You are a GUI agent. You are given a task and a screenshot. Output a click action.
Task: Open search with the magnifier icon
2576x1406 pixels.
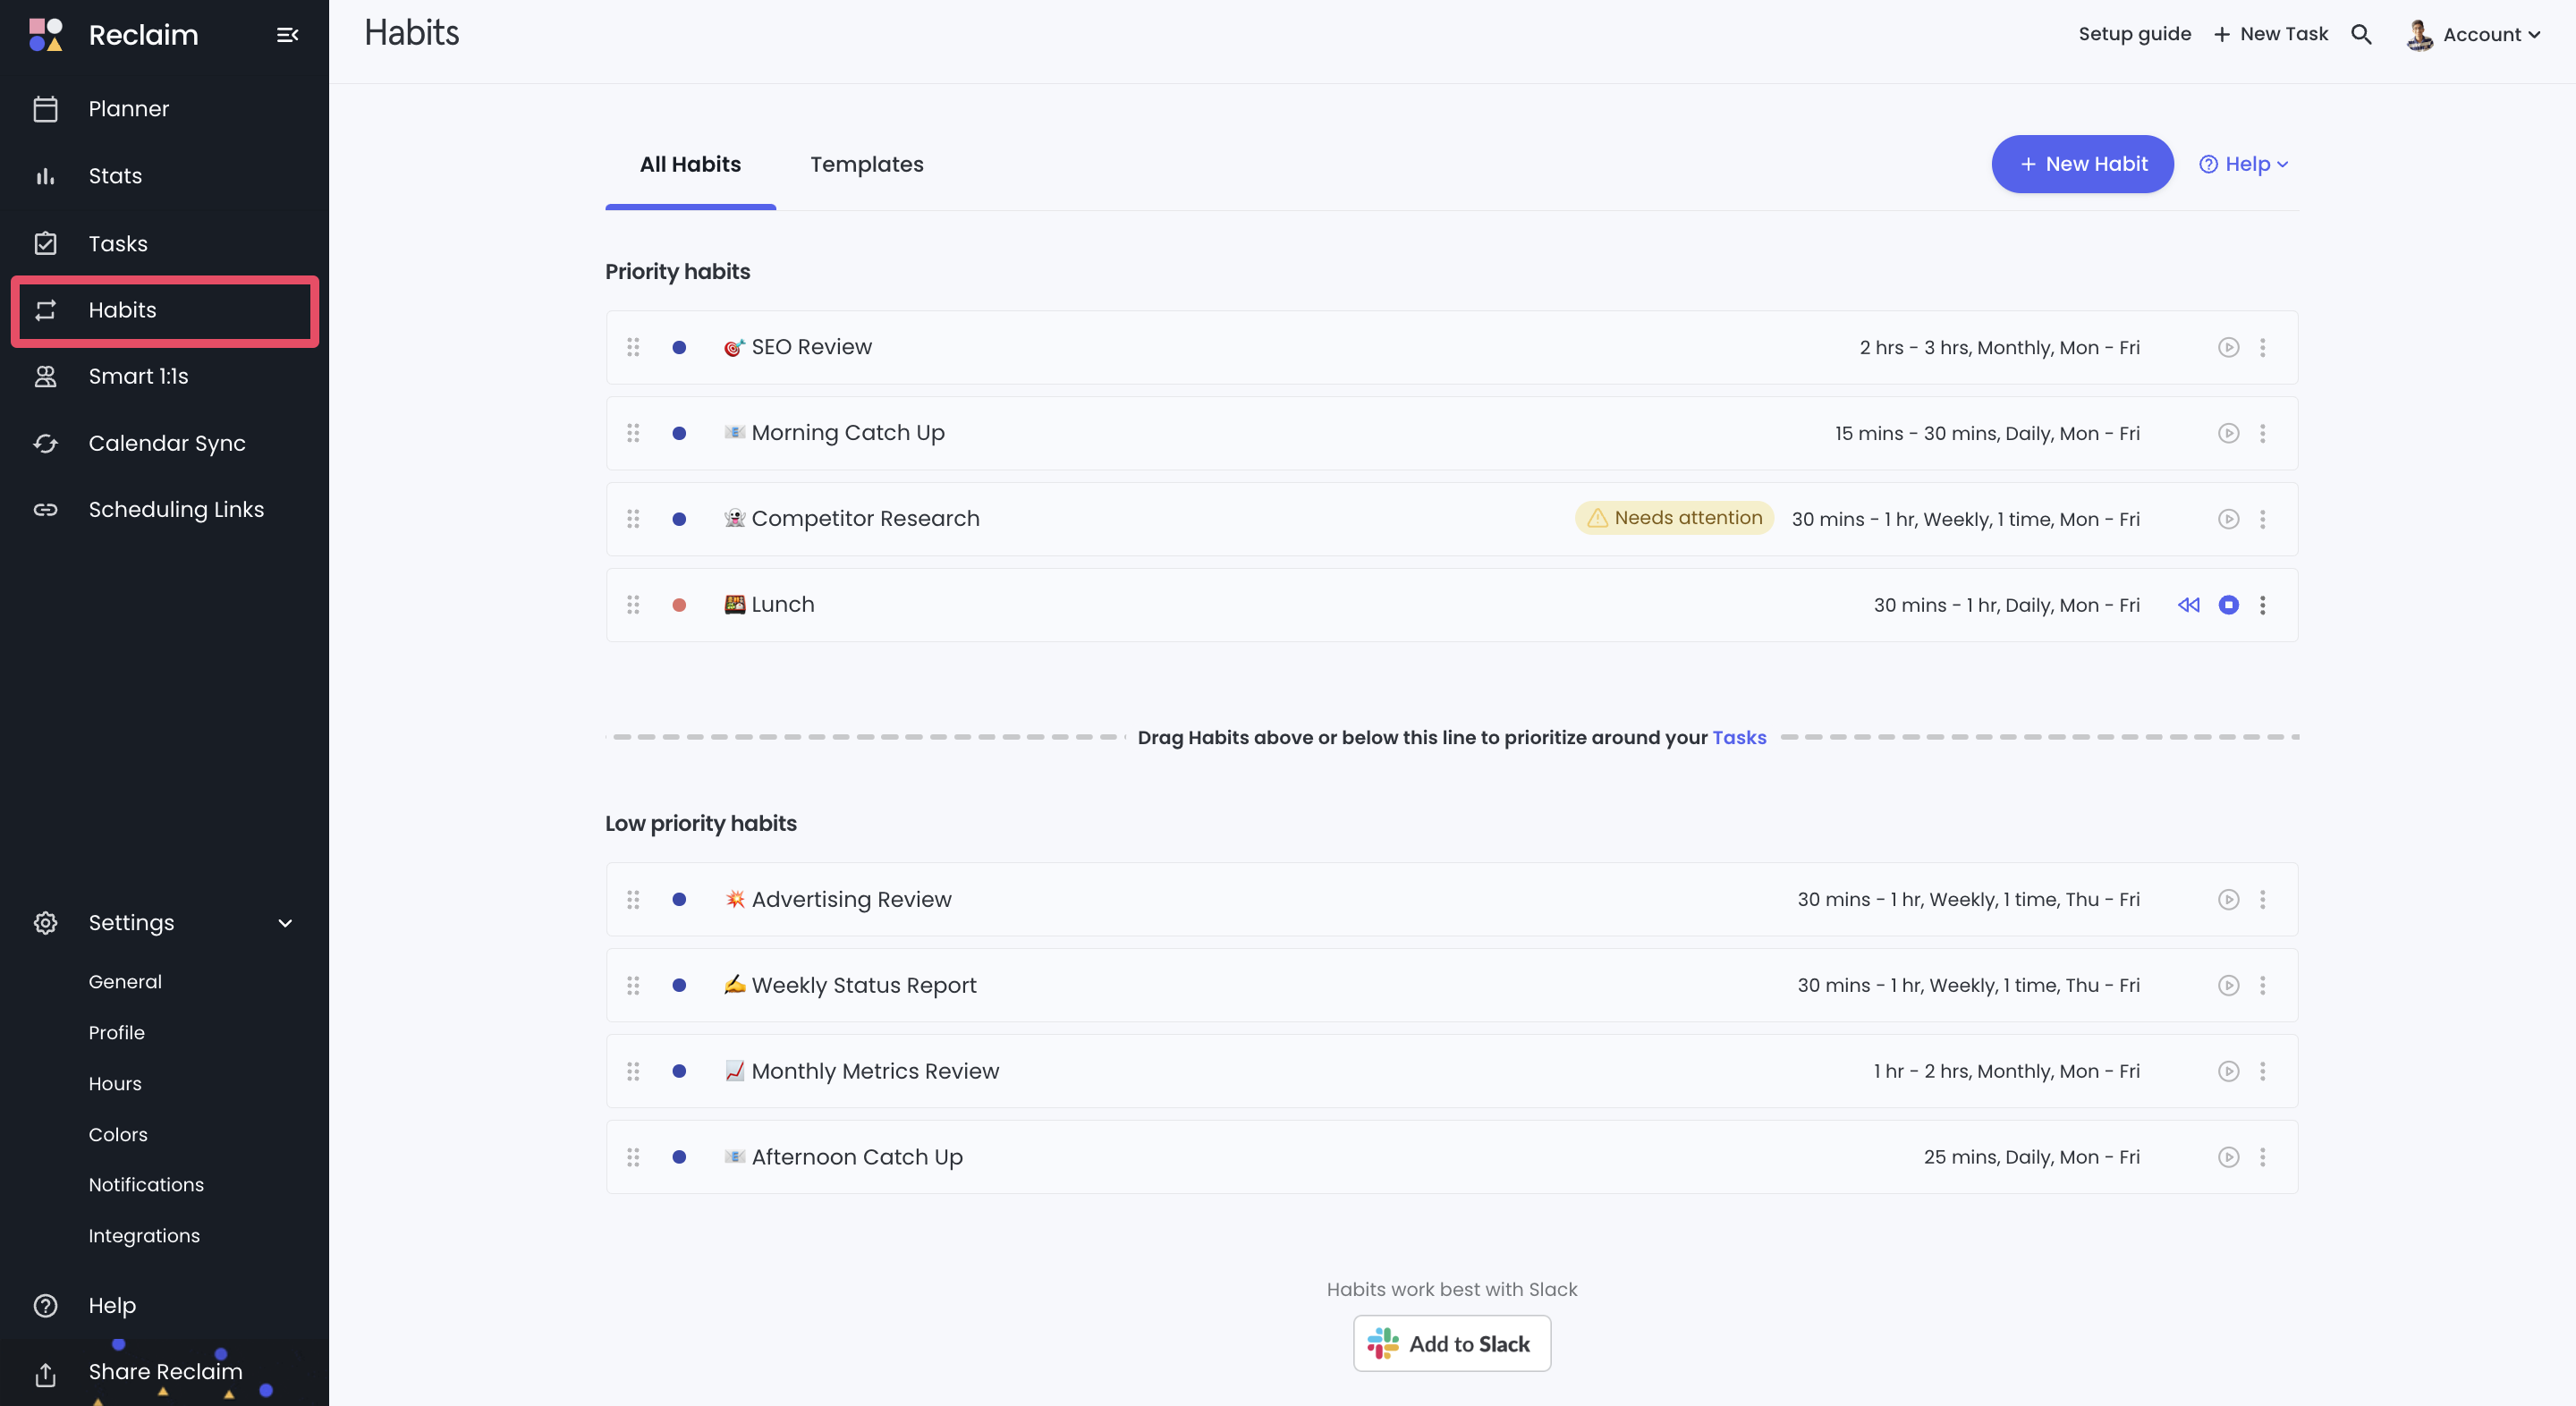click(2361, 34)
